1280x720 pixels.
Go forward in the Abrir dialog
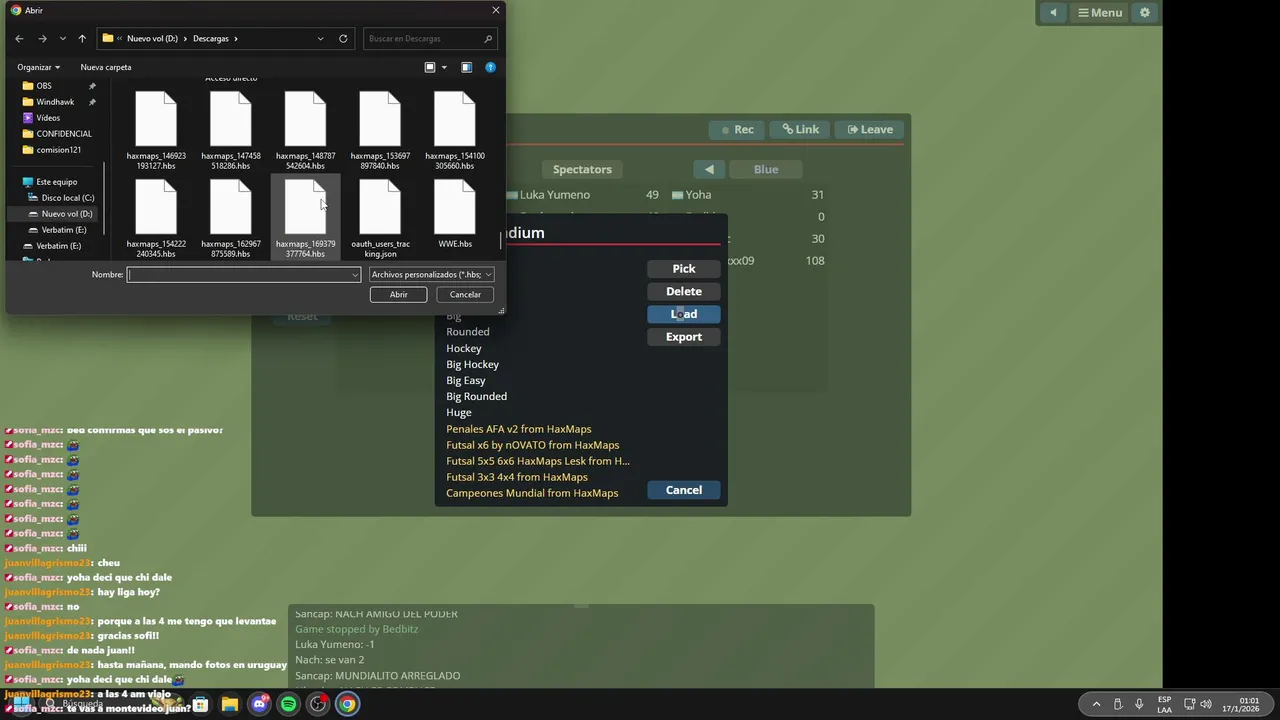[42, 38]
